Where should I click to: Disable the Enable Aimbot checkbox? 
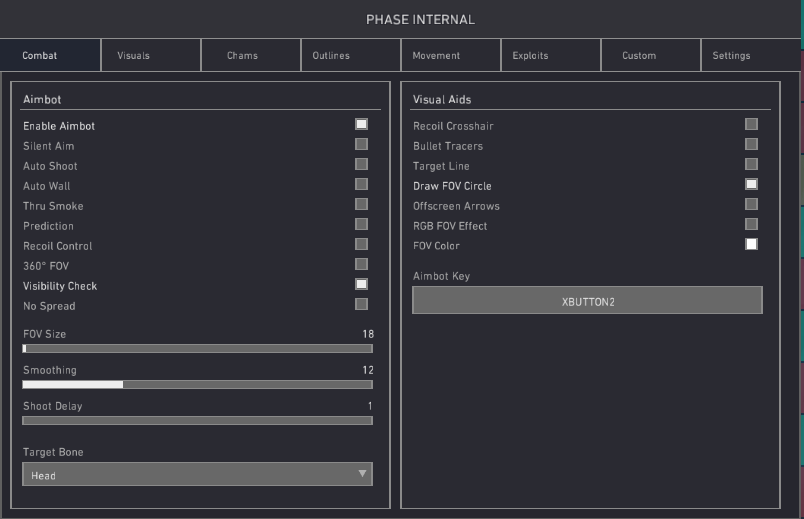tap(361, 124)
